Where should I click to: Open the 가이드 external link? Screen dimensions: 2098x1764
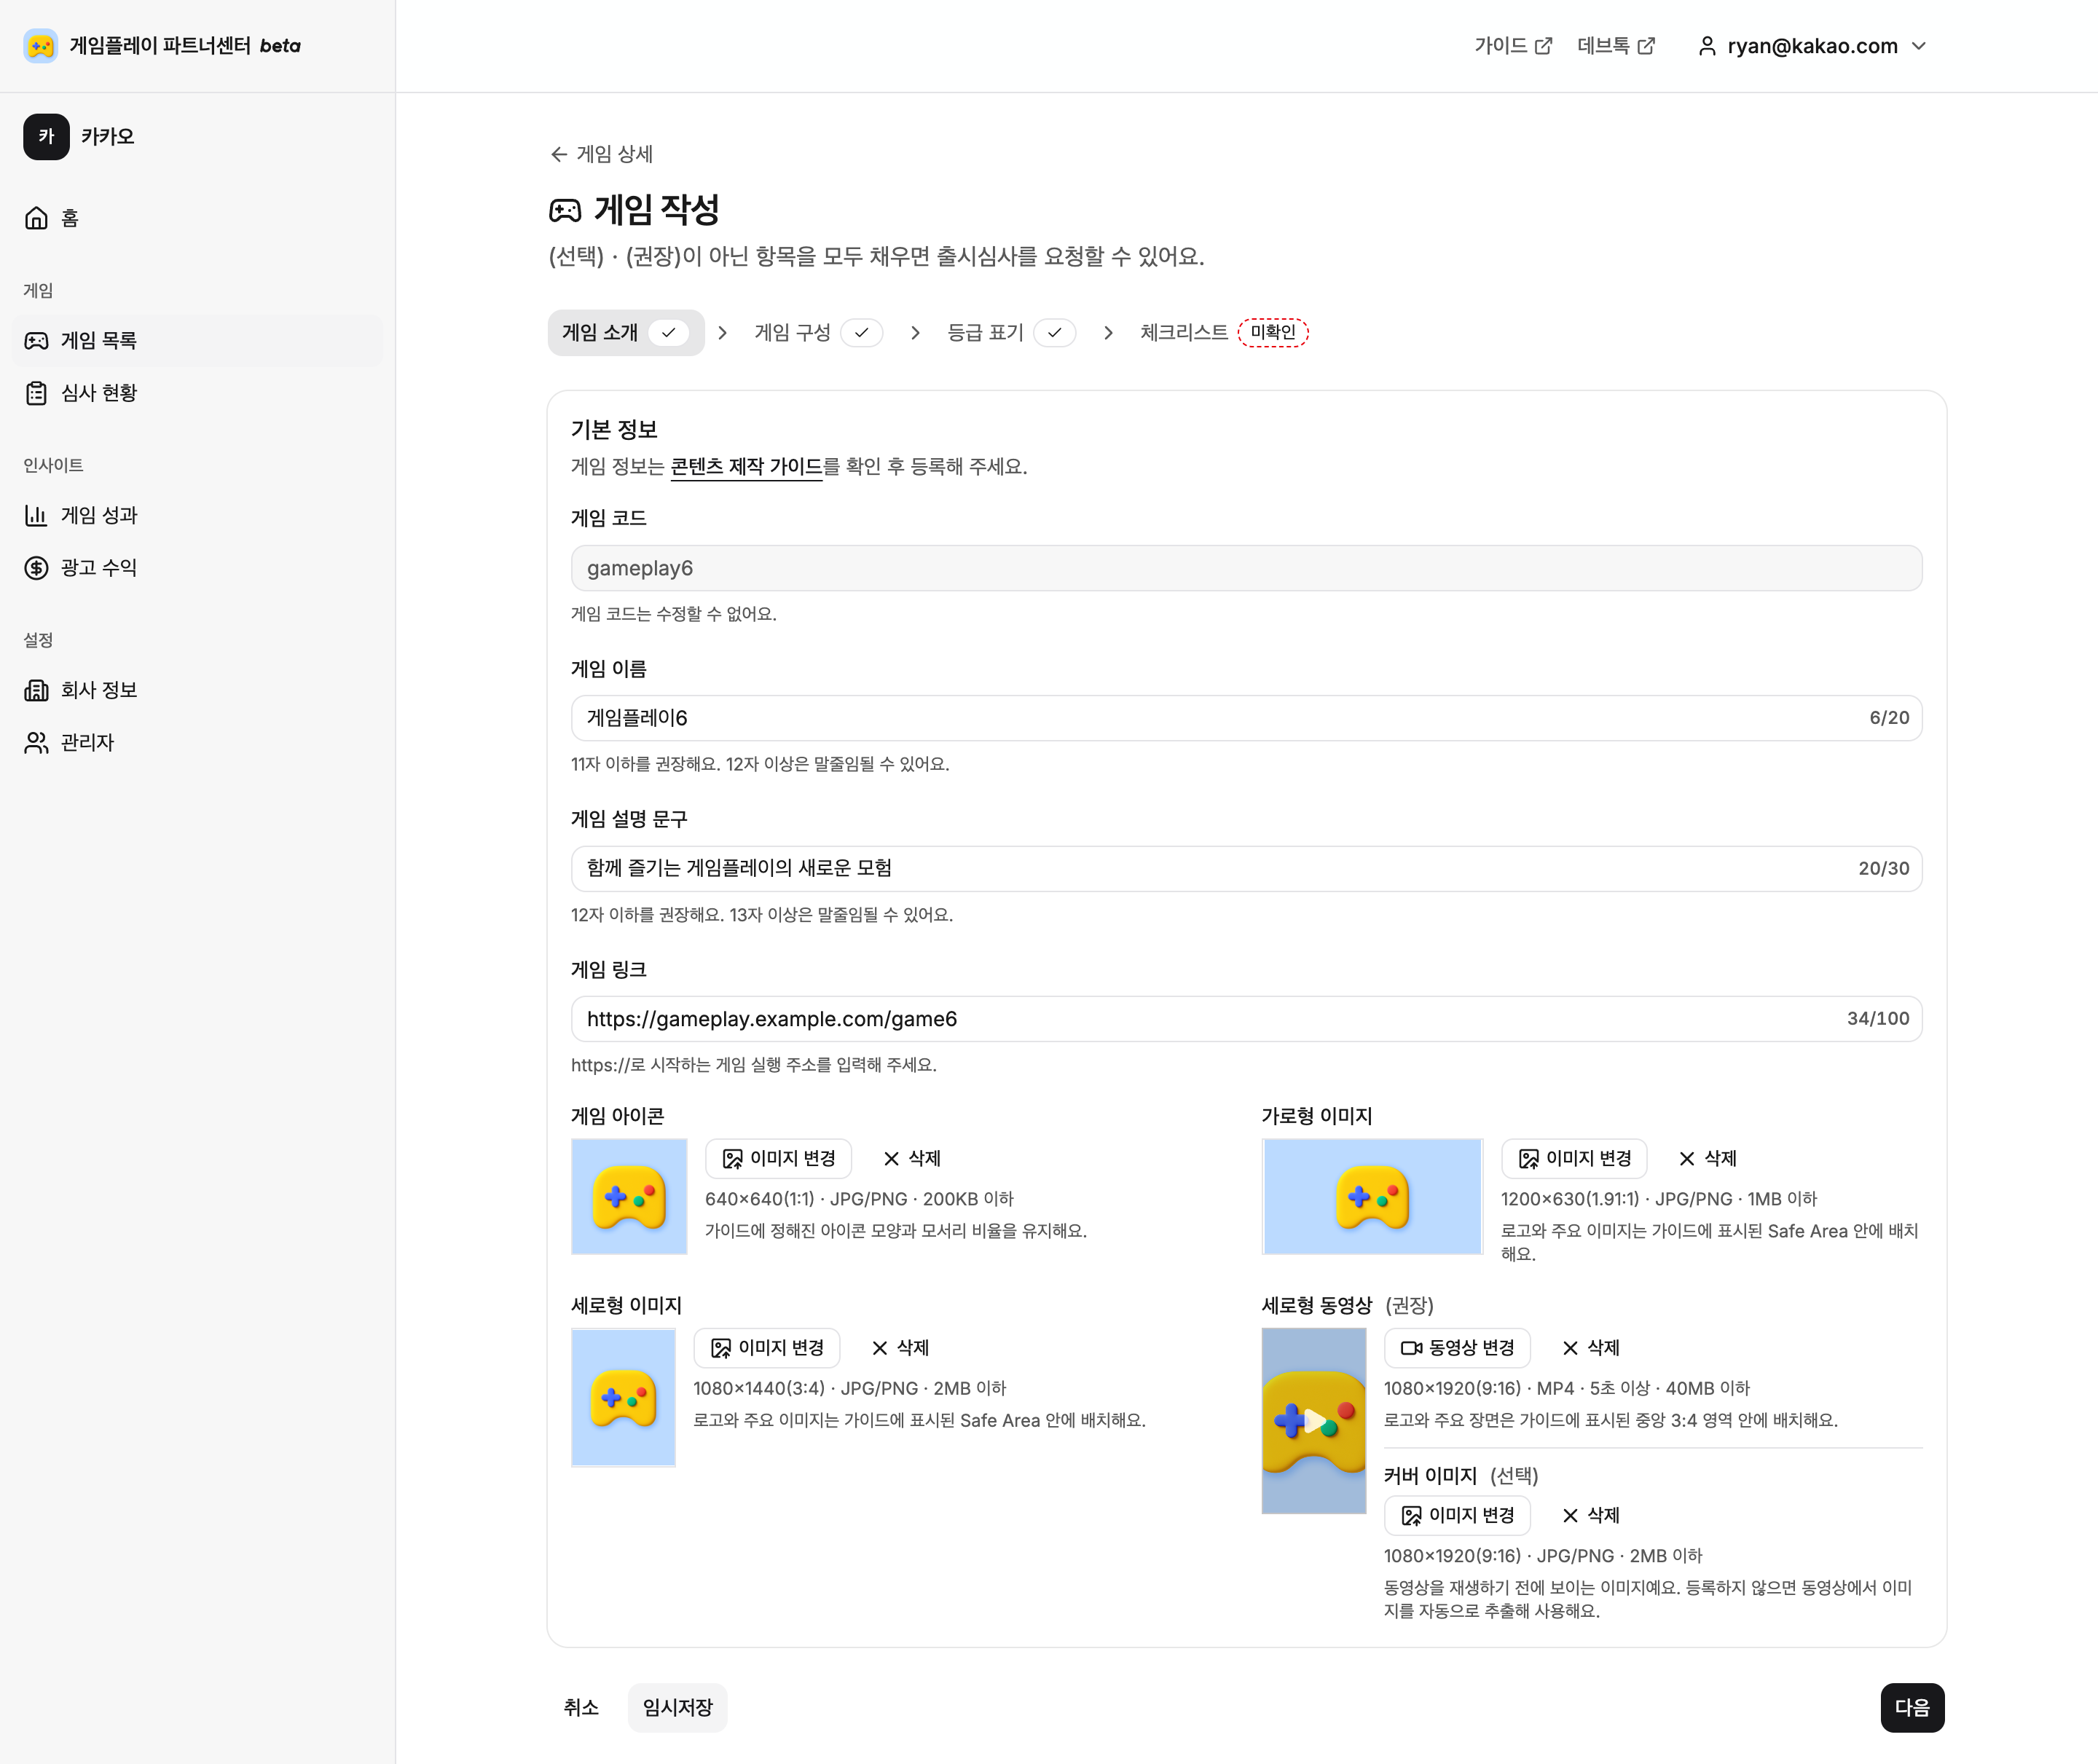click(x=1513, y=46)
